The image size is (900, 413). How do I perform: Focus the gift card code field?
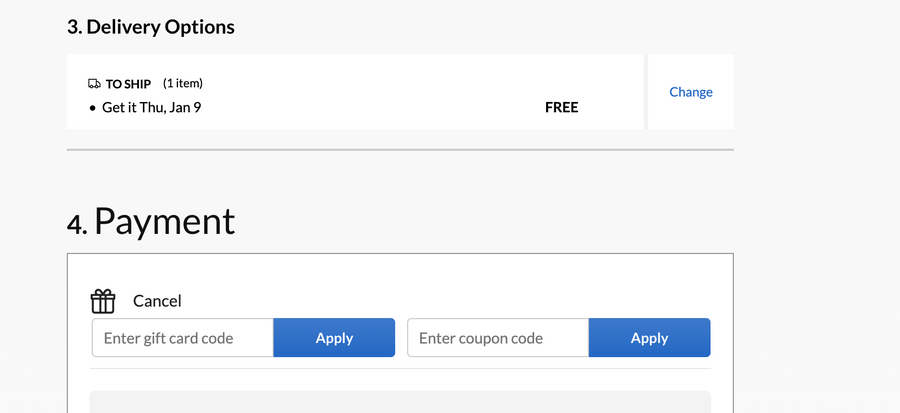(182, 338)
